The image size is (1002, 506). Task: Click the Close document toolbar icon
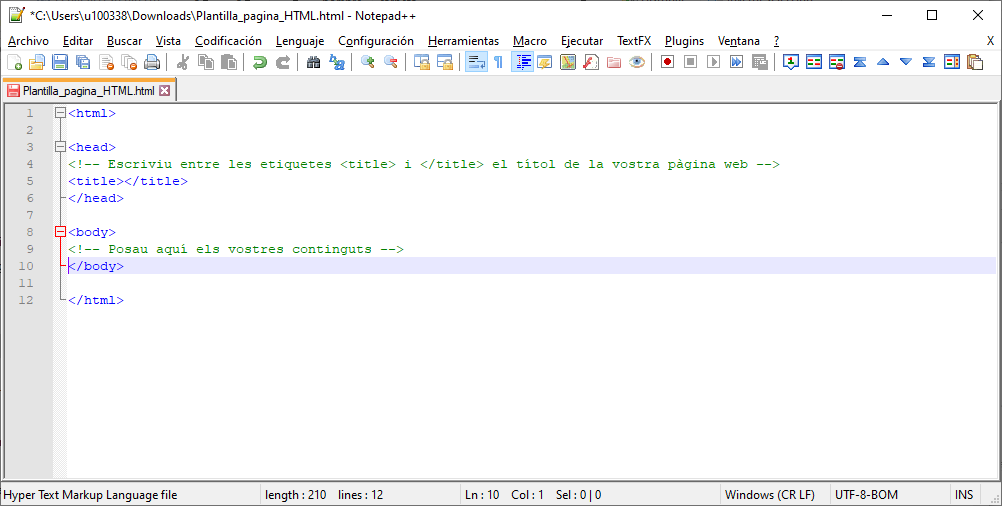(x=106, y=62)
